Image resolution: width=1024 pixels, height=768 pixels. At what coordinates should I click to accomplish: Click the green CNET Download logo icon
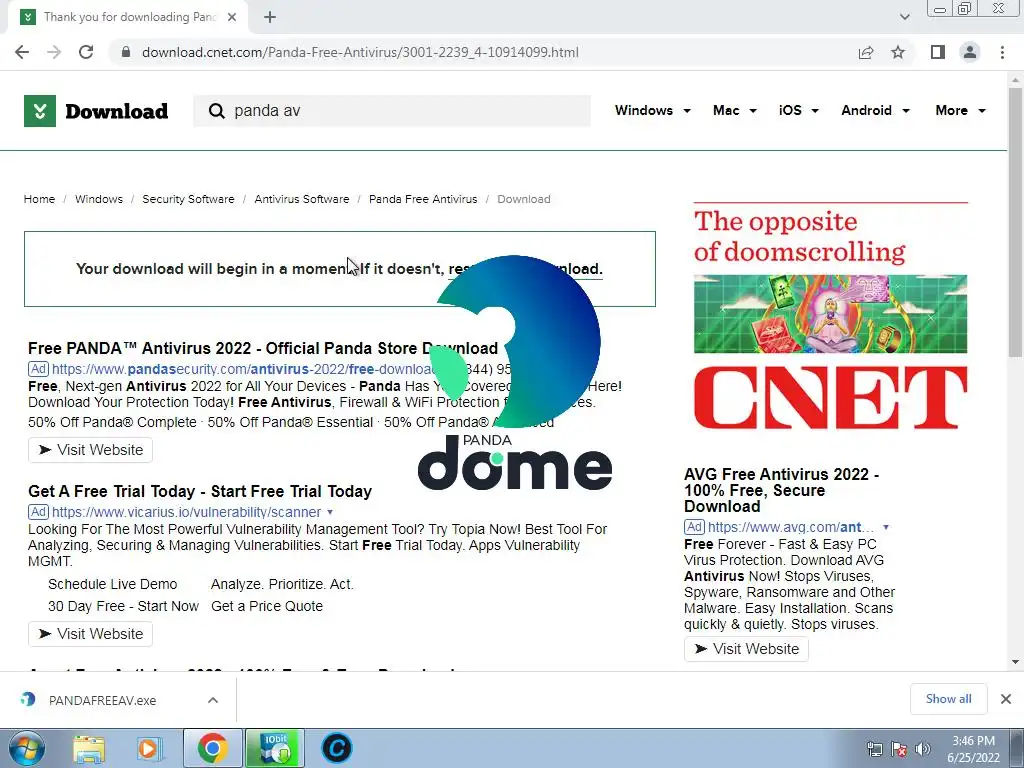[x=40, y=111]
